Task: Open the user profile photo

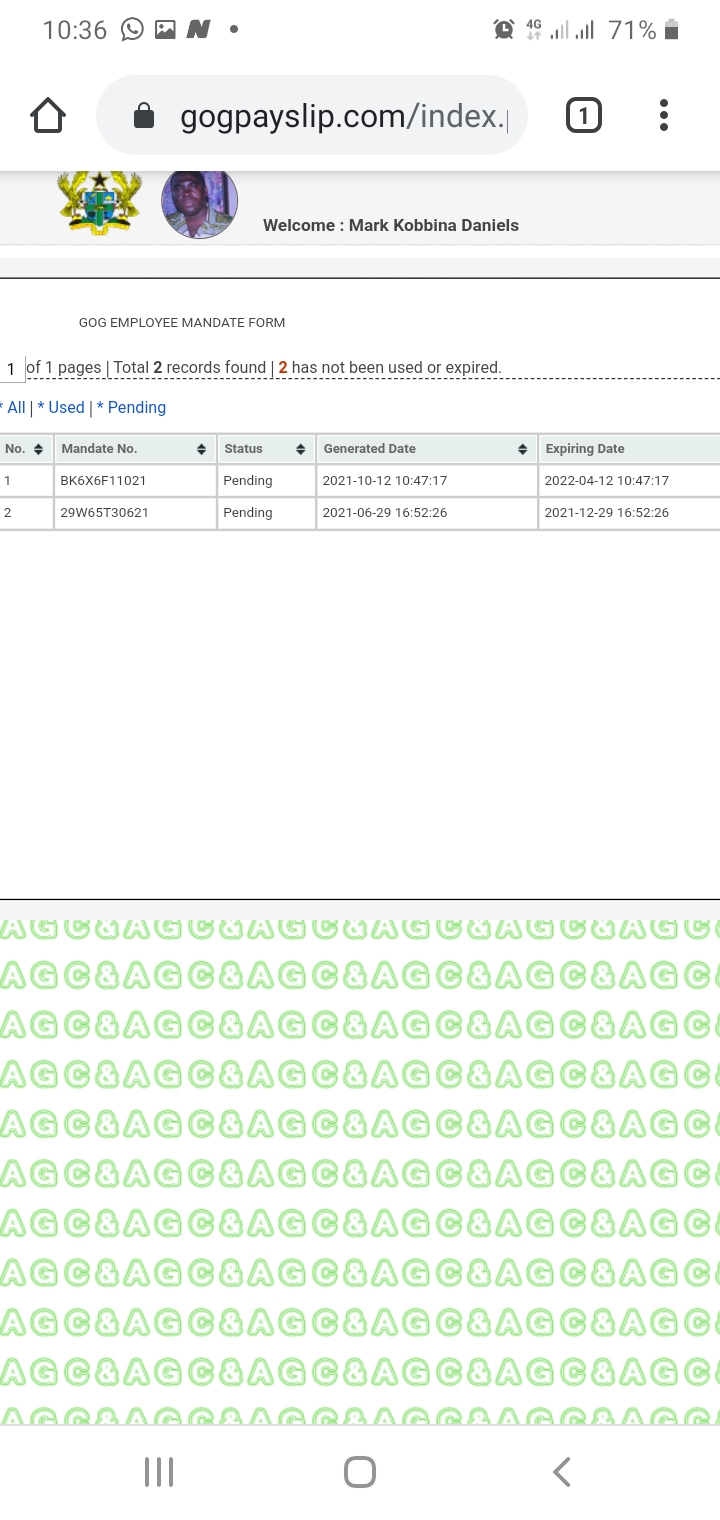Action: tap(199, 204)
